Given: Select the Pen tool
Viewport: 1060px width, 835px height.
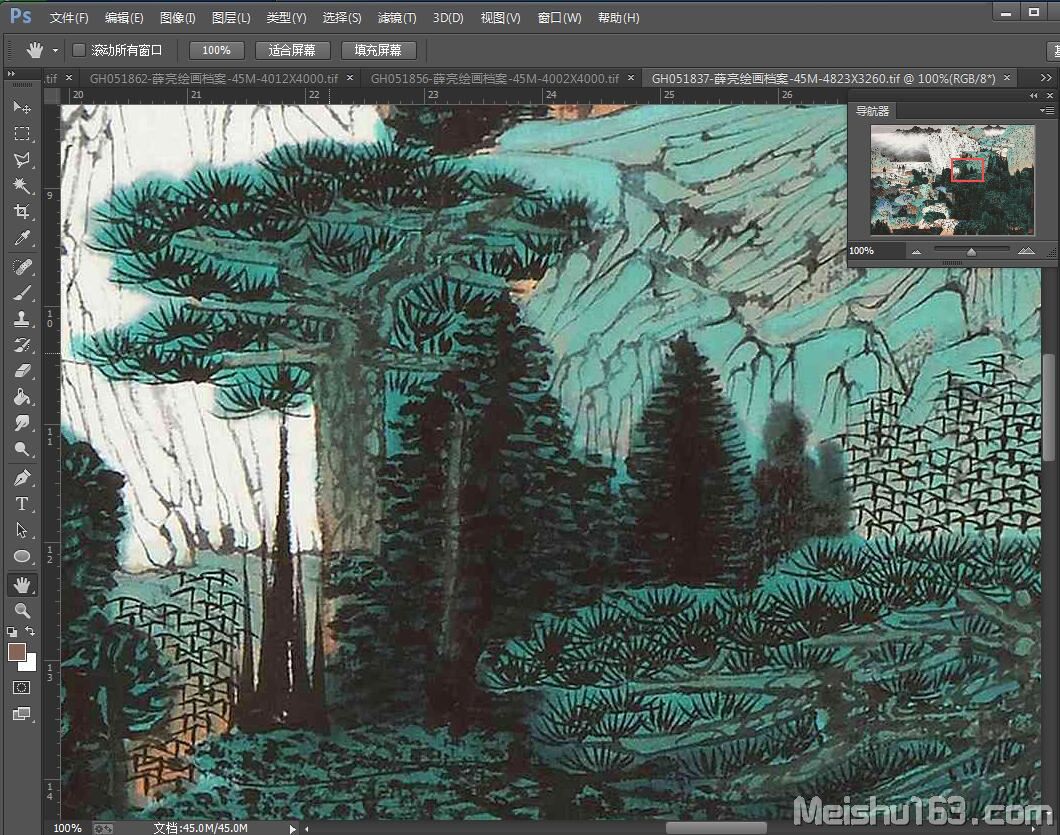Looking at the screenshot, I should coord(22,478).
